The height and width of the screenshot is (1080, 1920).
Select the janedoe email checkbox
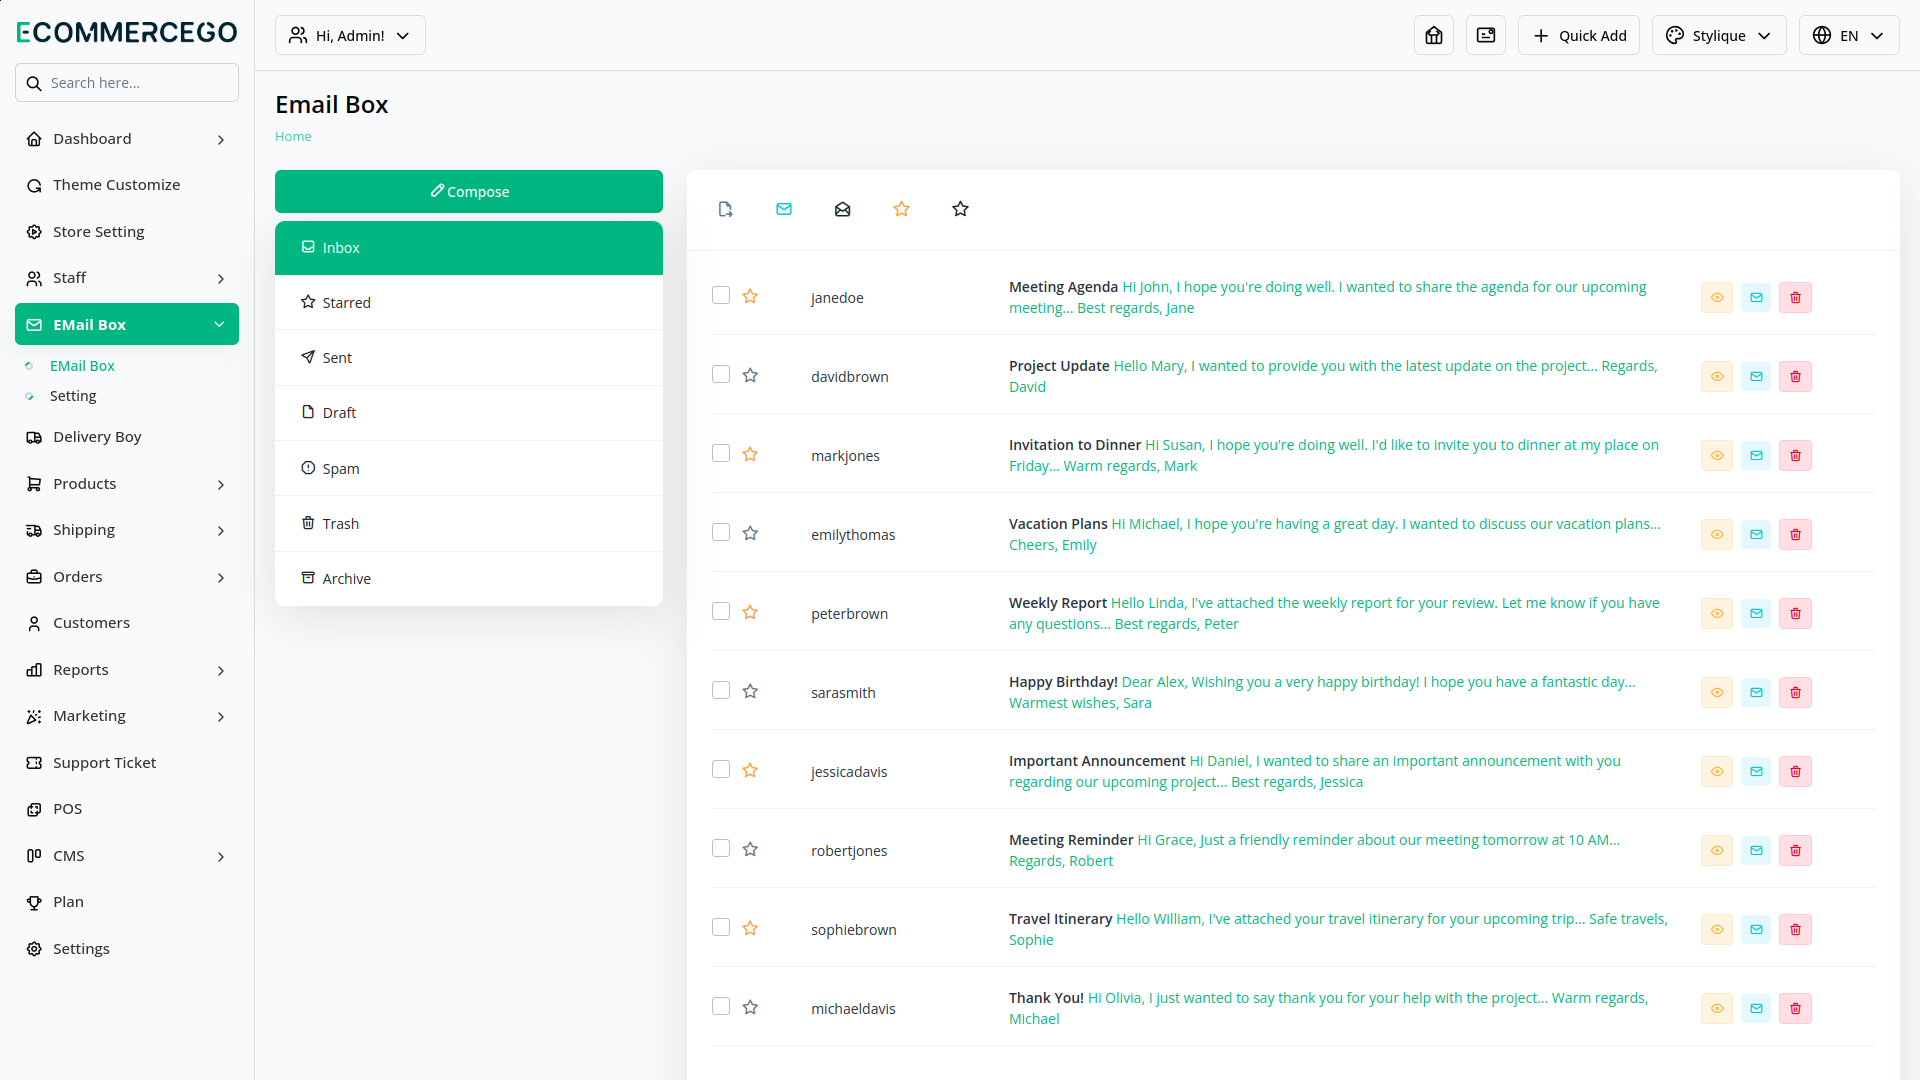721,295
